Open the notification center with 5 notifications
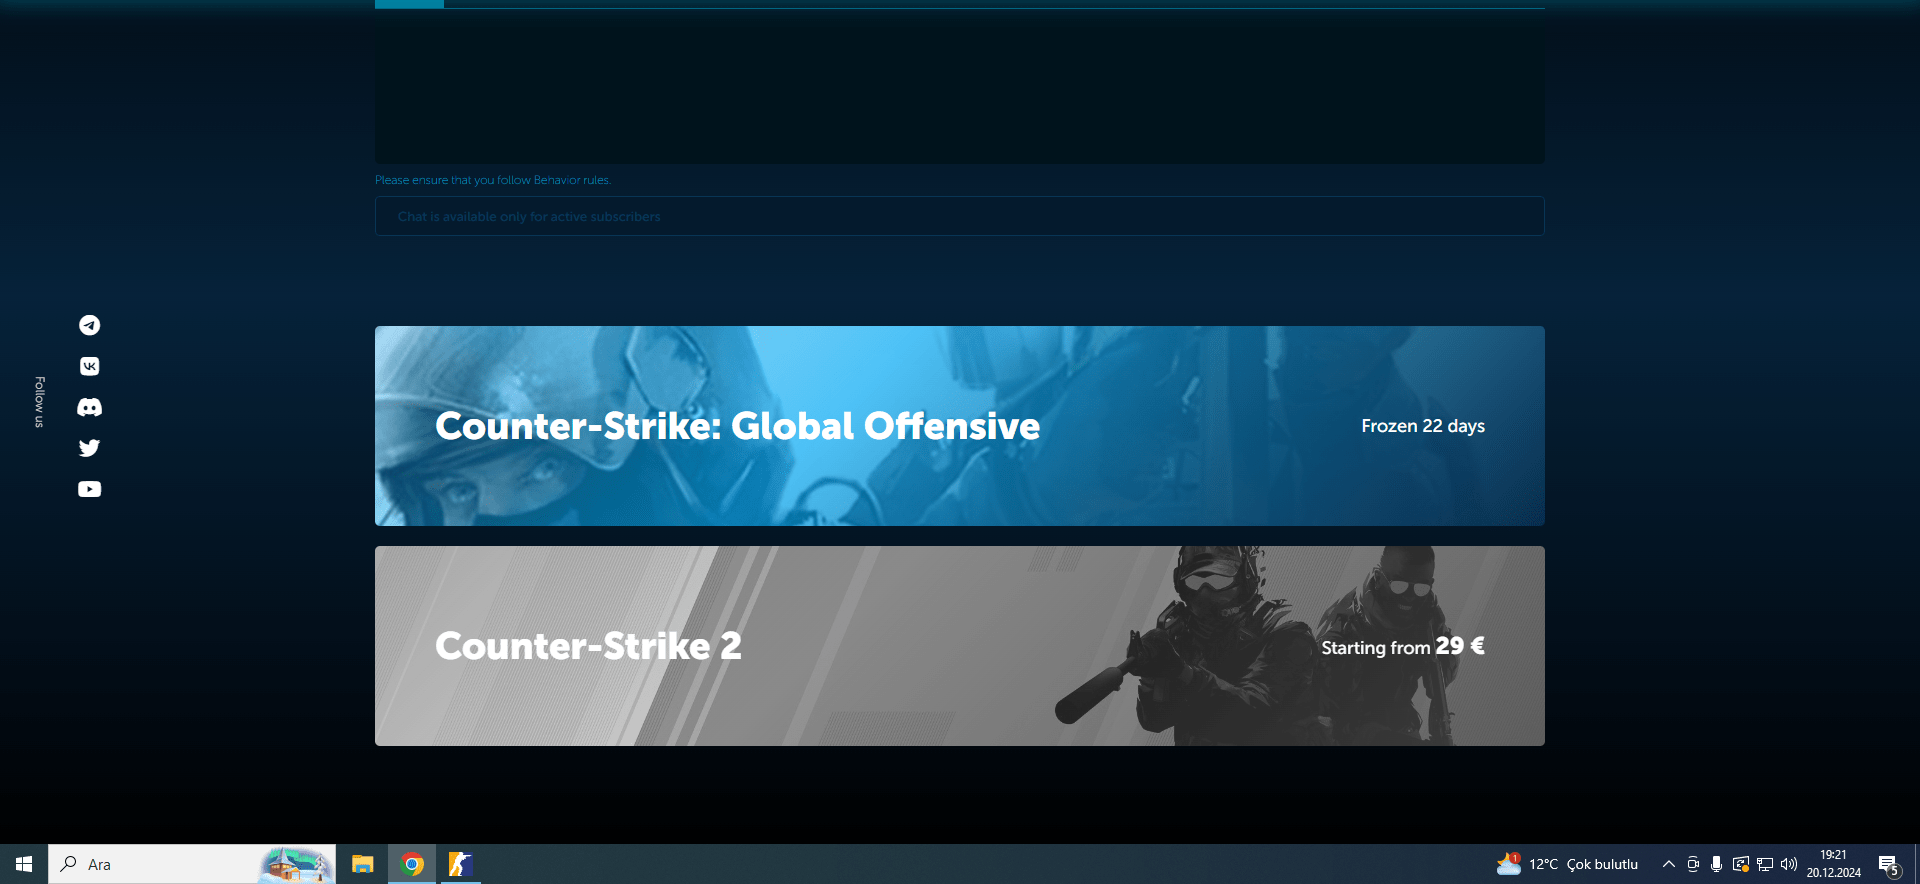1920x884 pixels. point(1889,865)
